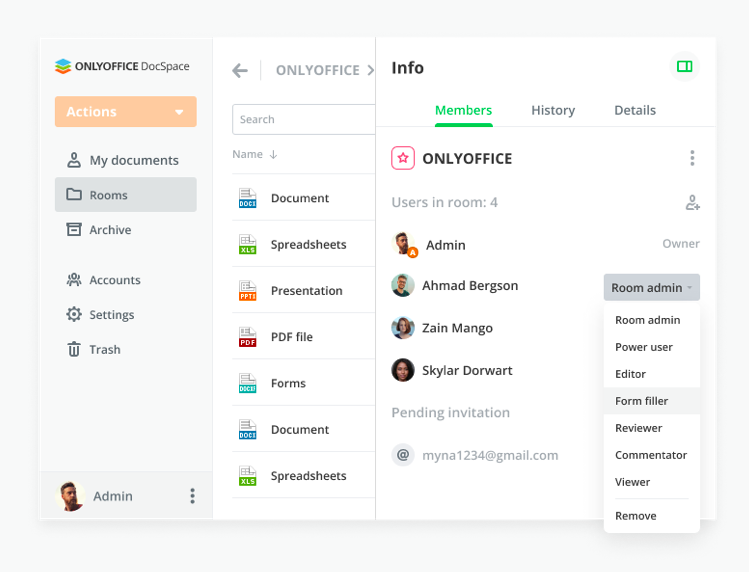Click Ahmad Bergson's avatar
749x572 pixels.
point(403,285)
